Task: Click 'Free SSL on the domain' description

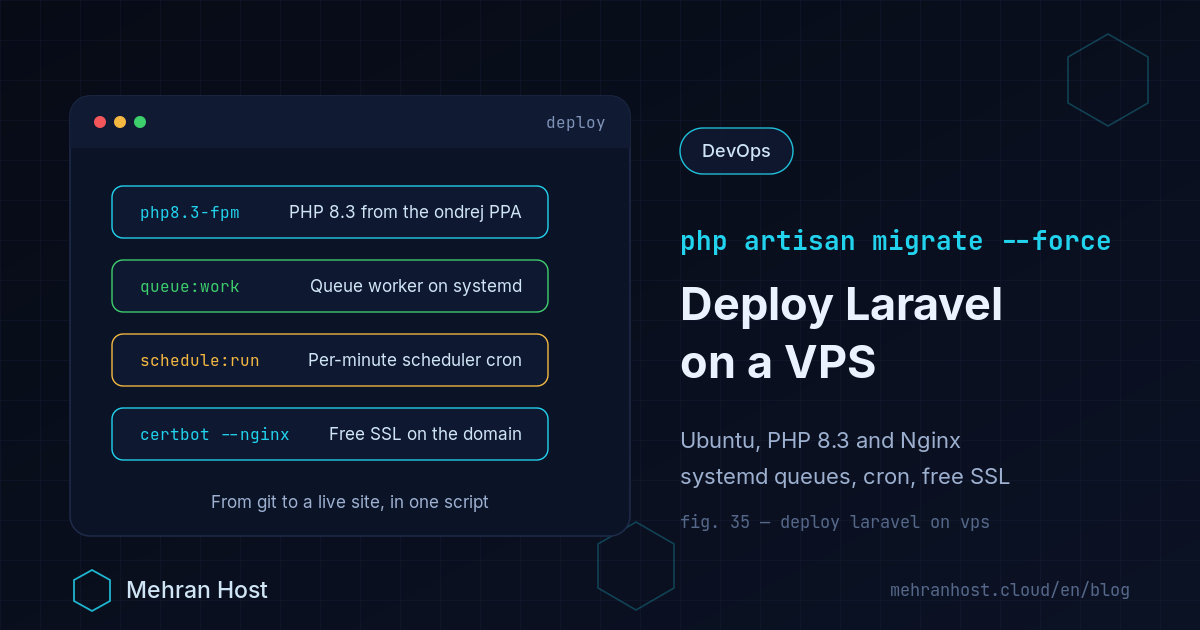Action: pos(425,434)
